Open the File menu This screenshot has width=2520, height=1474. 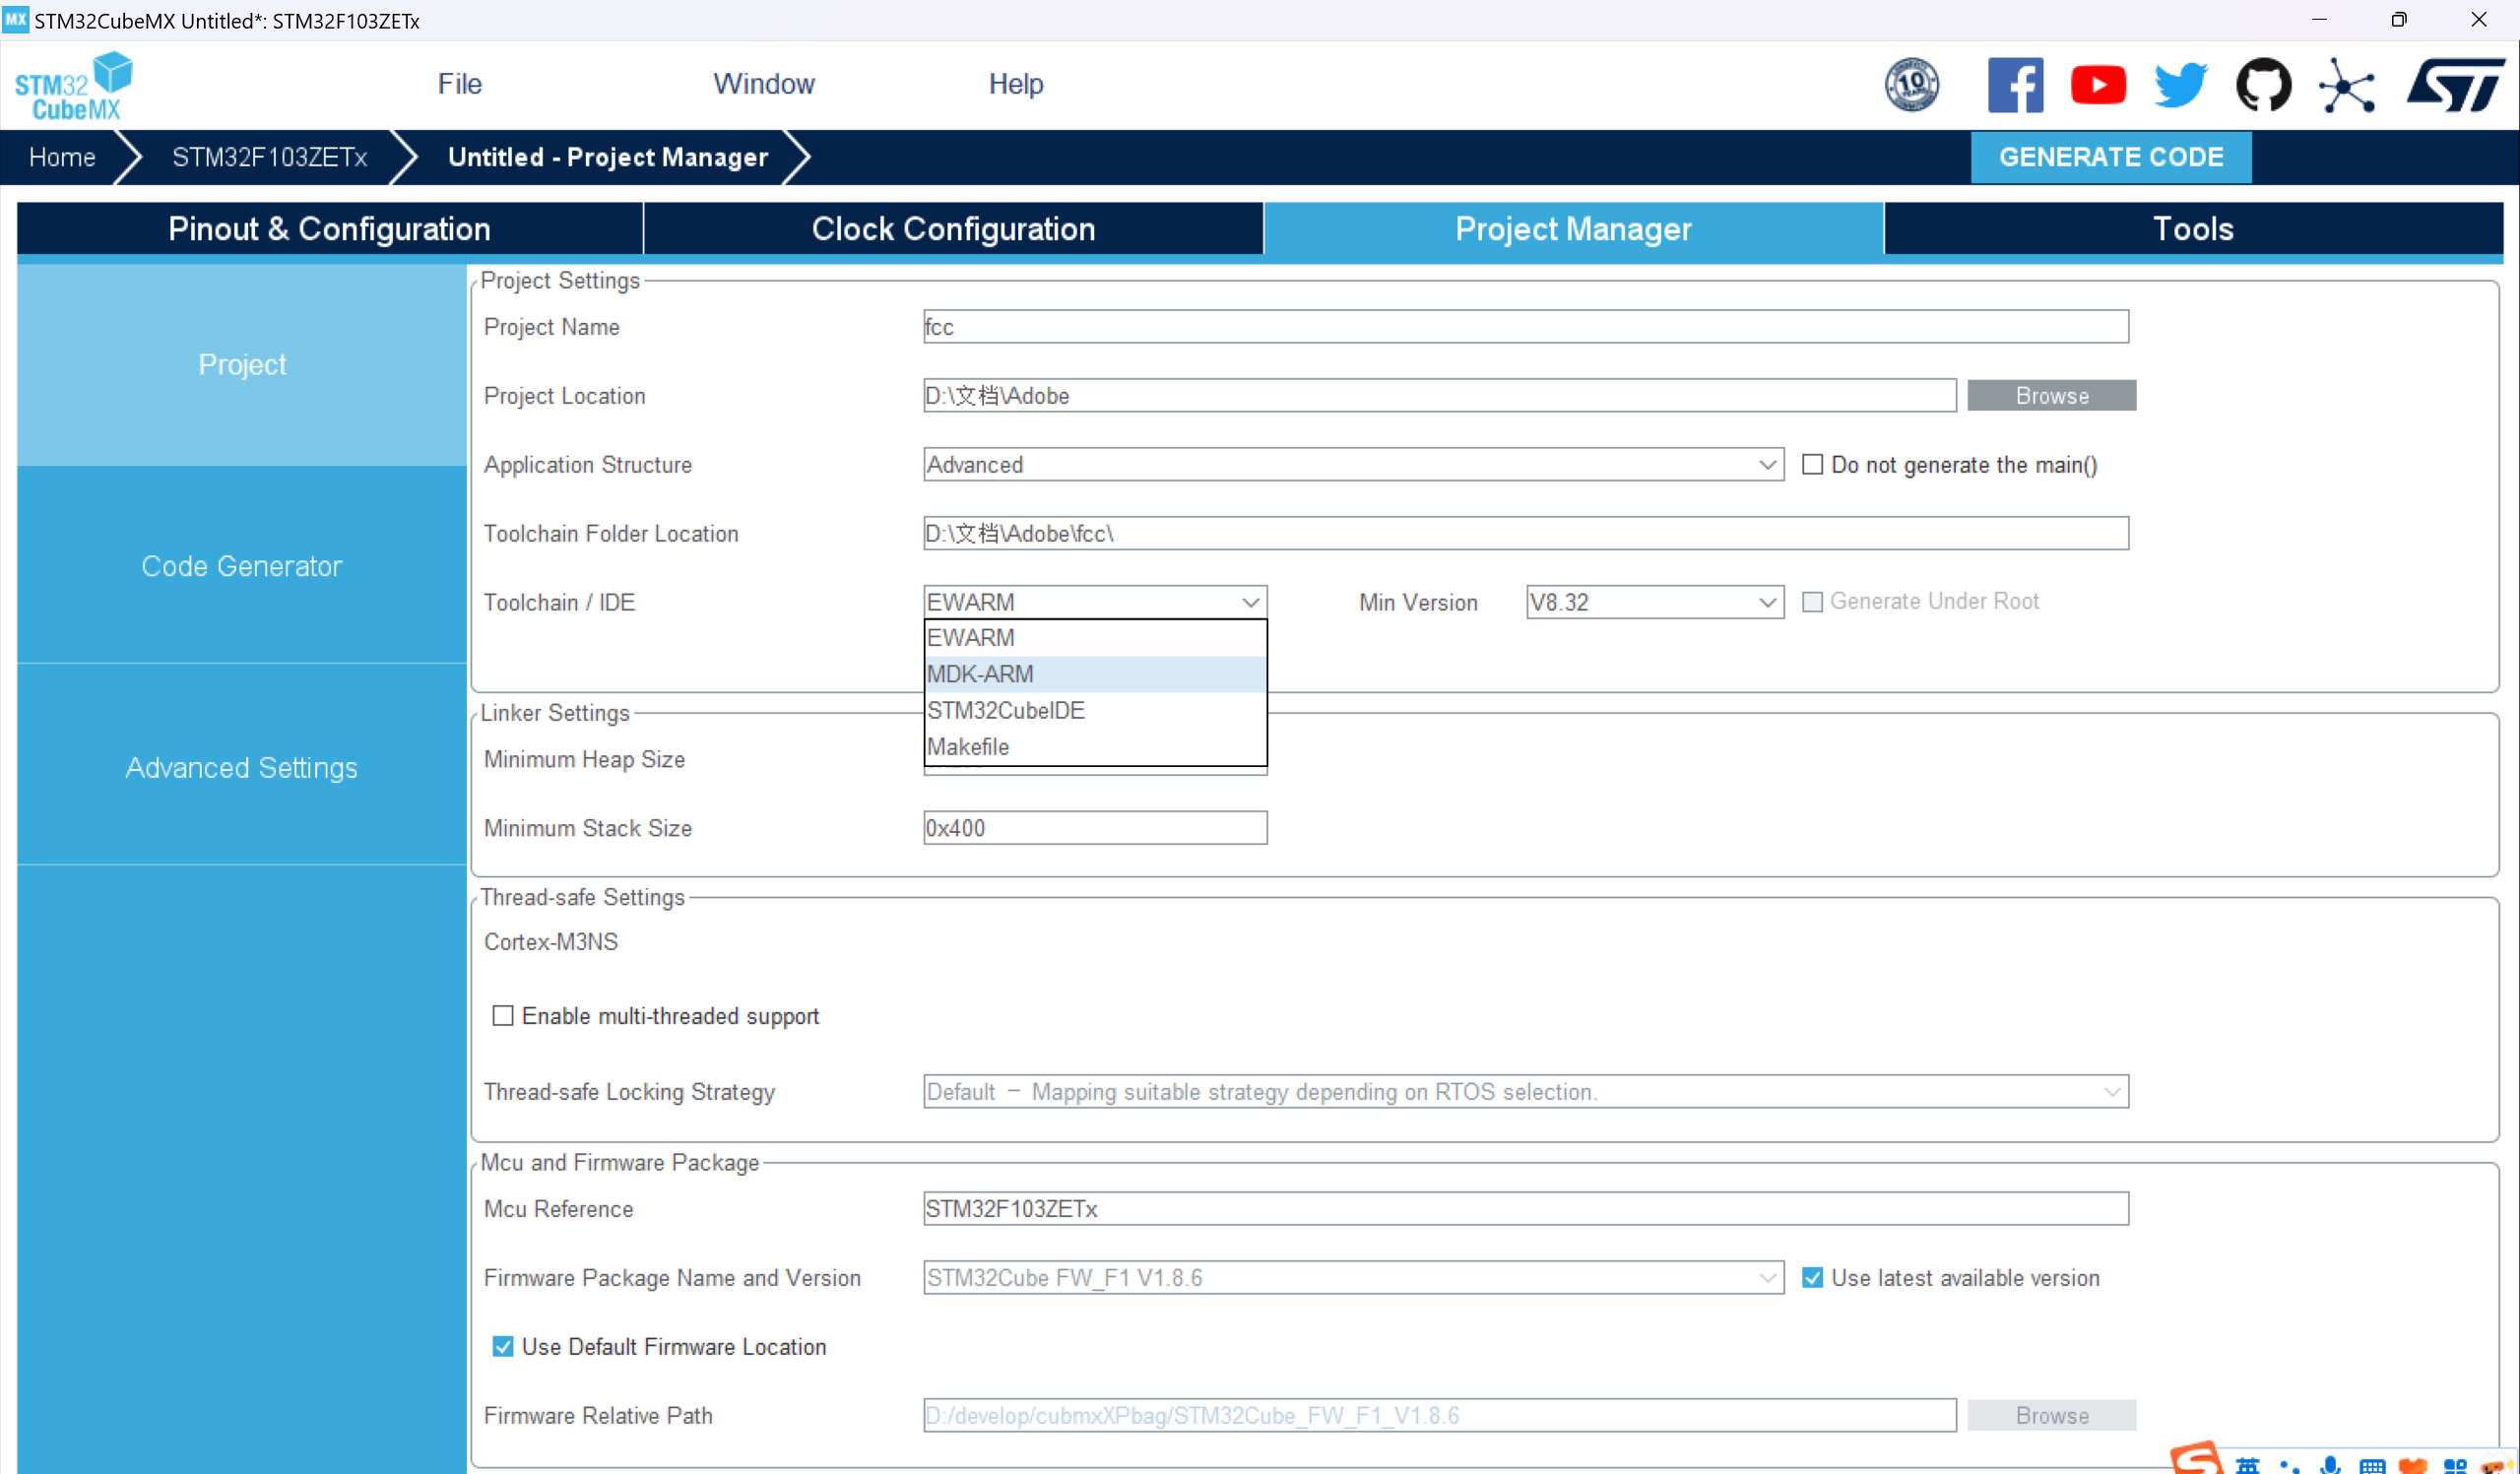pyautogui.click(x=459, y=84)
